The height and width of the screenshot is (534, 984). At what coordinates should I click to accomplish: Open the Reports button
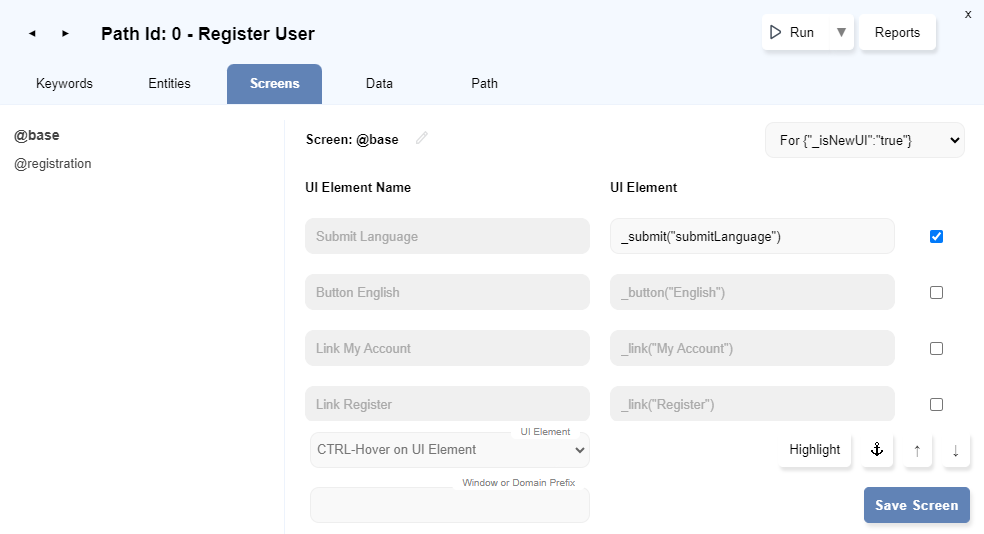click(x=897, y=32)
